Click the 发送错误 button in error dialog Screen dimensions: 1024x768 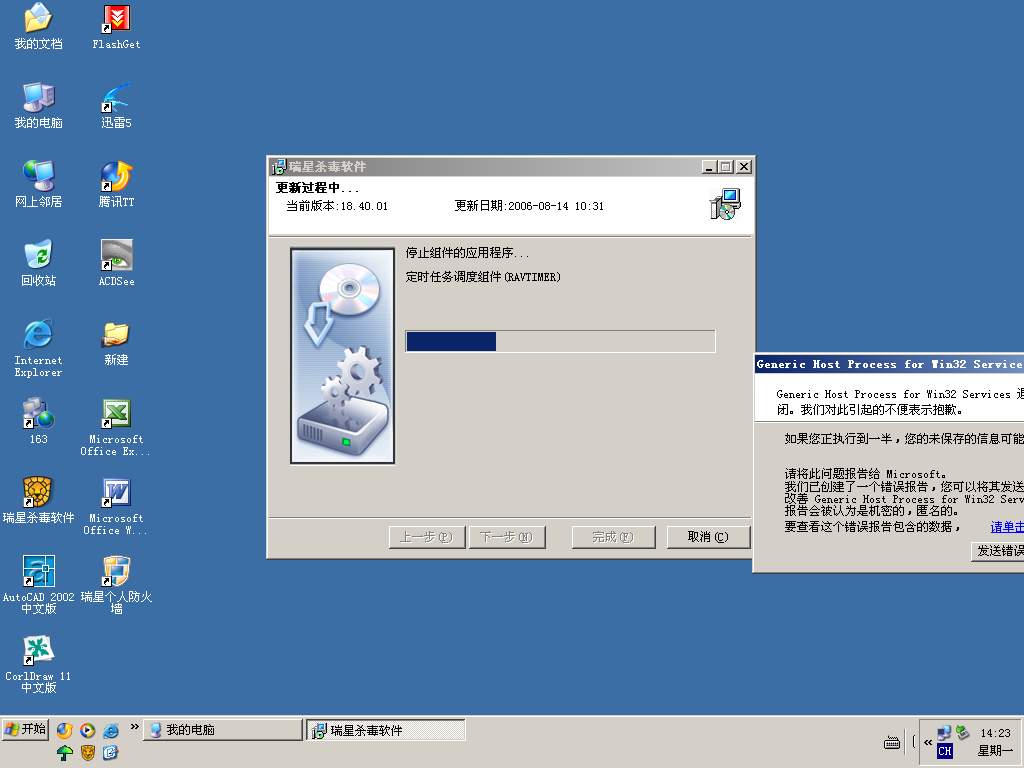[x=997, y=551]
